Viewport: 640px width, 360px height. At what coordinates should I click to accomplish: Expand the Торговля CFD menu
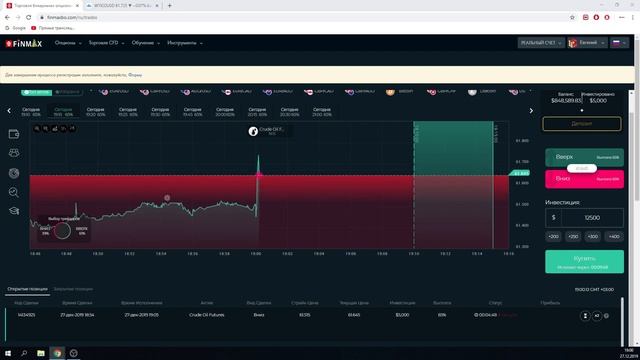pos(106,43)
